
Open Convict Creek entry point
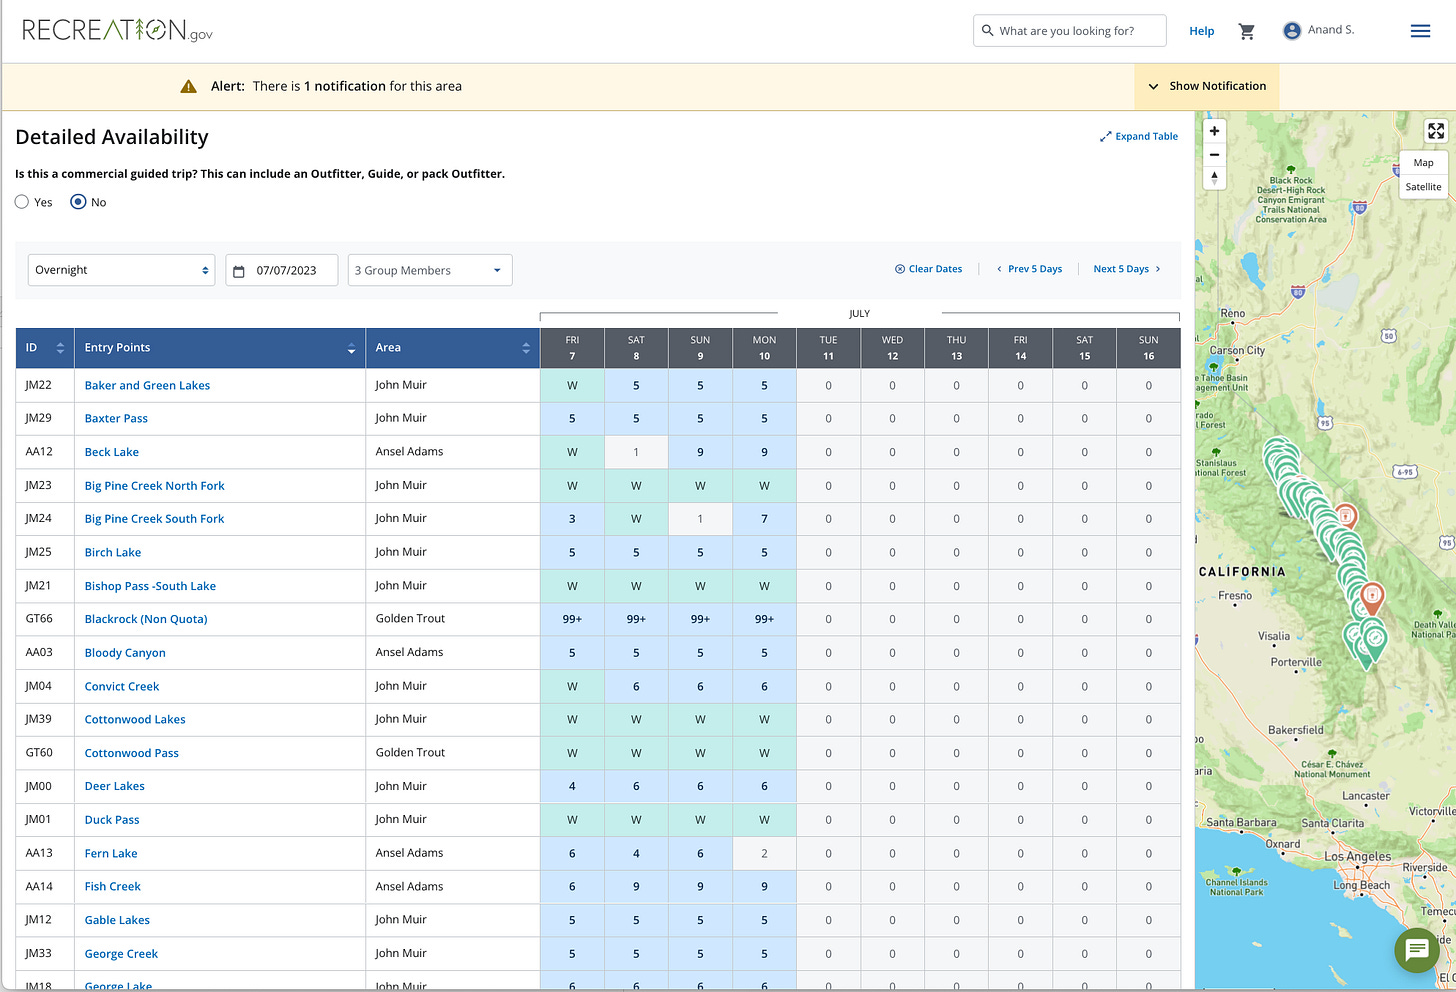coord(122,686)
